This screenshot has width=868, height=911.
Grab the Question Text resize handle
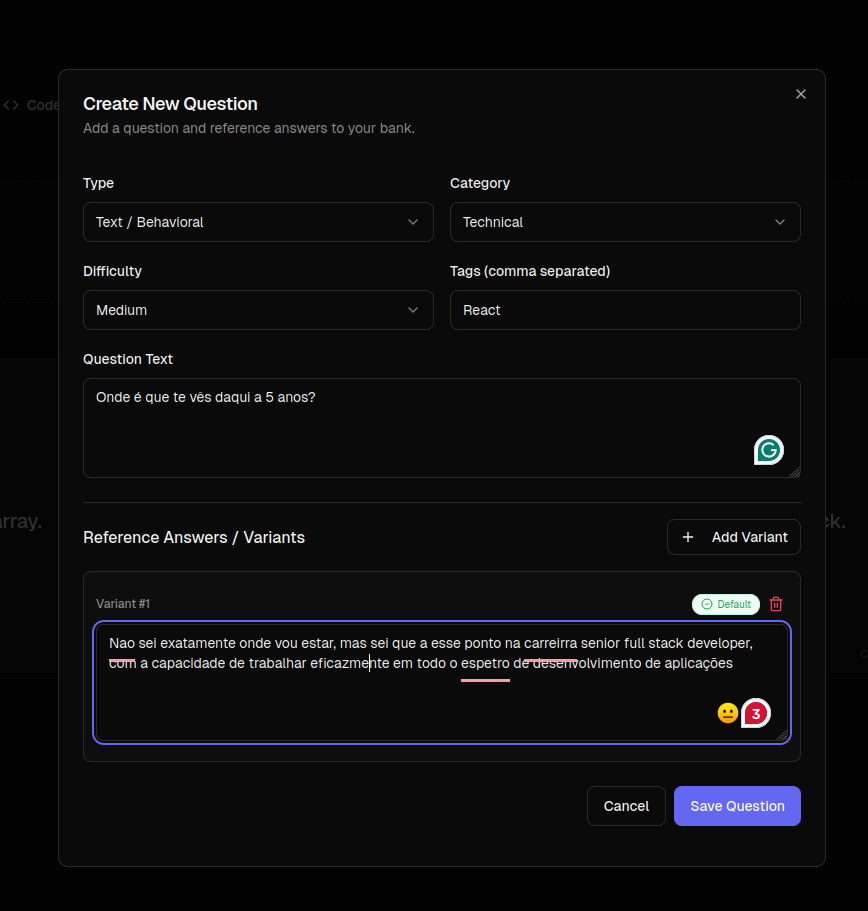tap(794, 471)
